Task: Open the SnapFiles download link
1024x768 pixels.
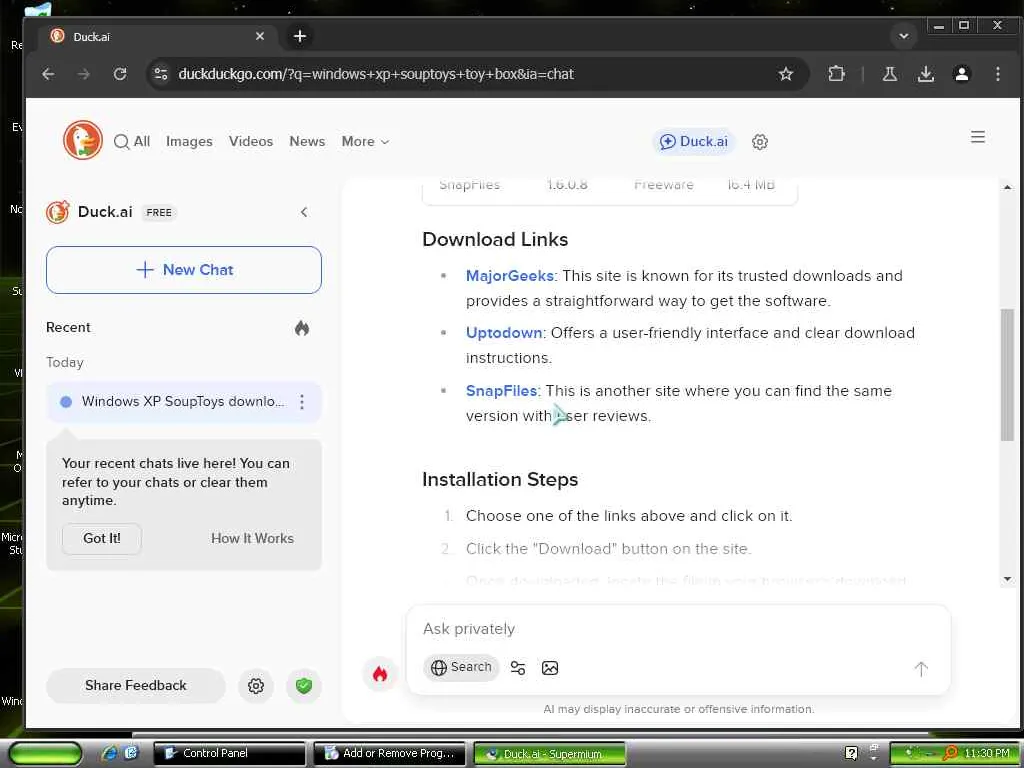Action: (x=501, y=391)
